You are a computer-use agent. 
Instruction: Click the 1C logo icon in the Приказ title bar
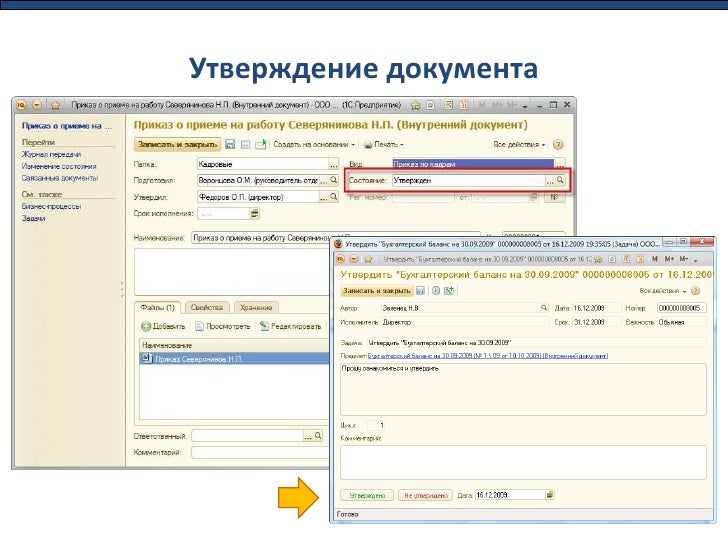tap(21, 105)
